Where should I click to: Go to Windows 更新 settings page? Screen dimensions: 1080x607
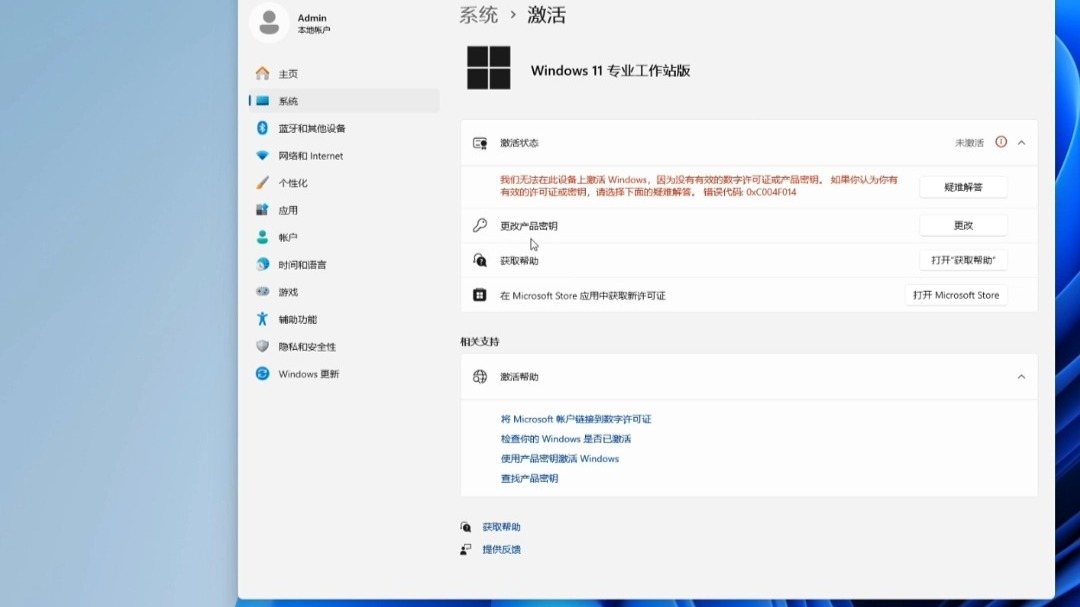click(344, 374)
